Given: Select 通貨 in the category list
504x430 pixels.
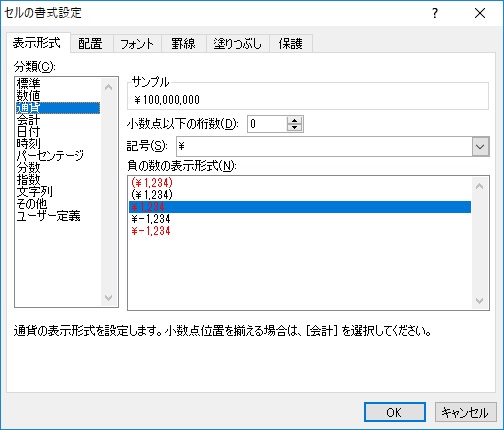Looking at the screenshot, I should click(58, 108).
